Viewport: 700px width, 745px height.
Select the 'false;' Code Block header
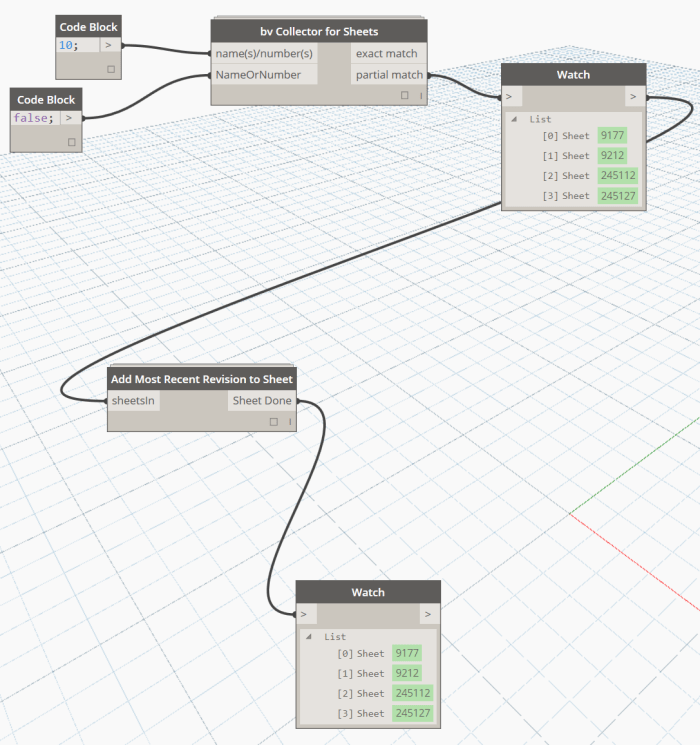pyautogui.click(x=46, y=100)
